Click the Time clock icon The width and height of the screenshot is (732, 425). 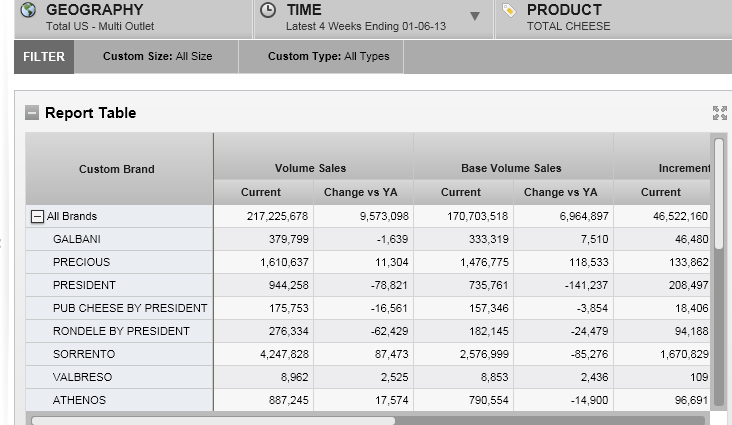pyautogui.click(x=268, y=11)
